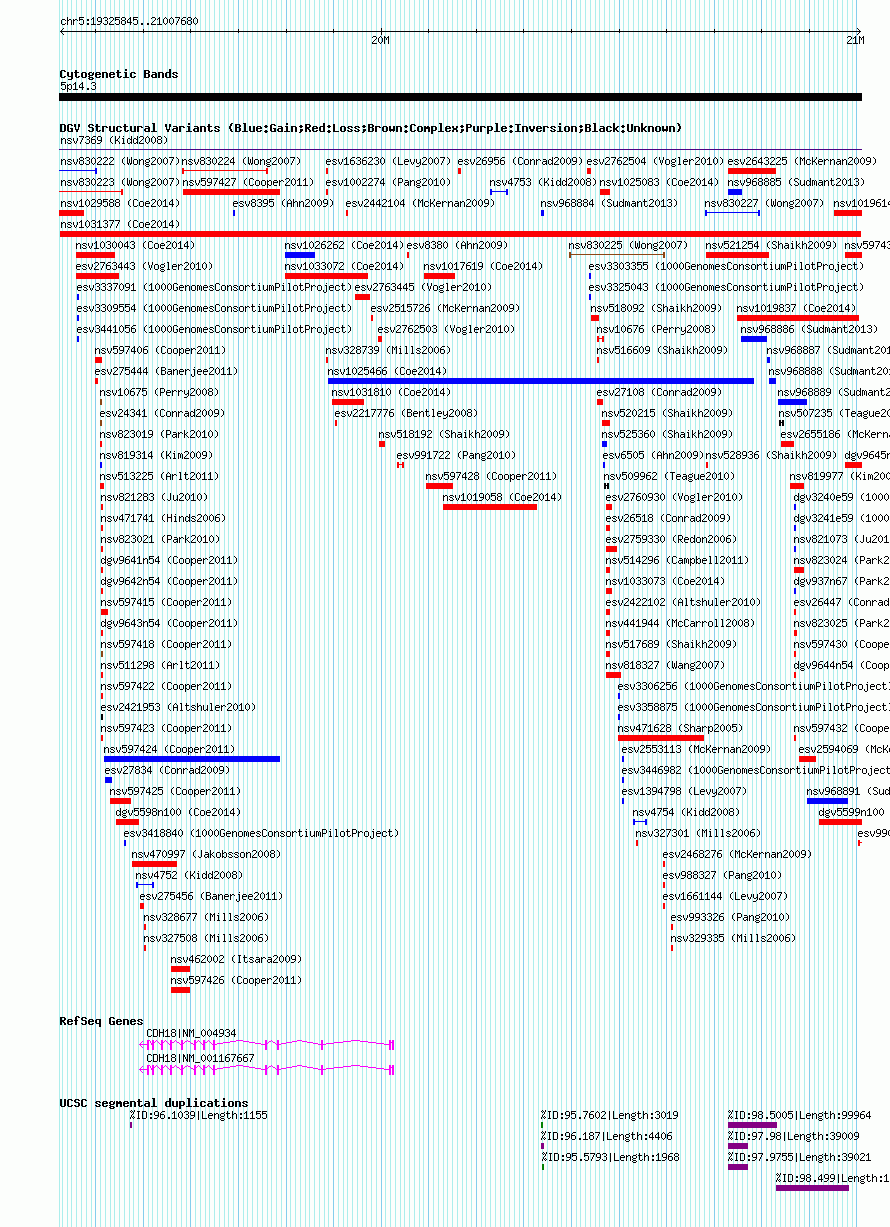The image size is (890, 1227).
Task: Select nsv1029588 (Coe2014) variant label
Action: pyautogui.click(x=120, y=203)
